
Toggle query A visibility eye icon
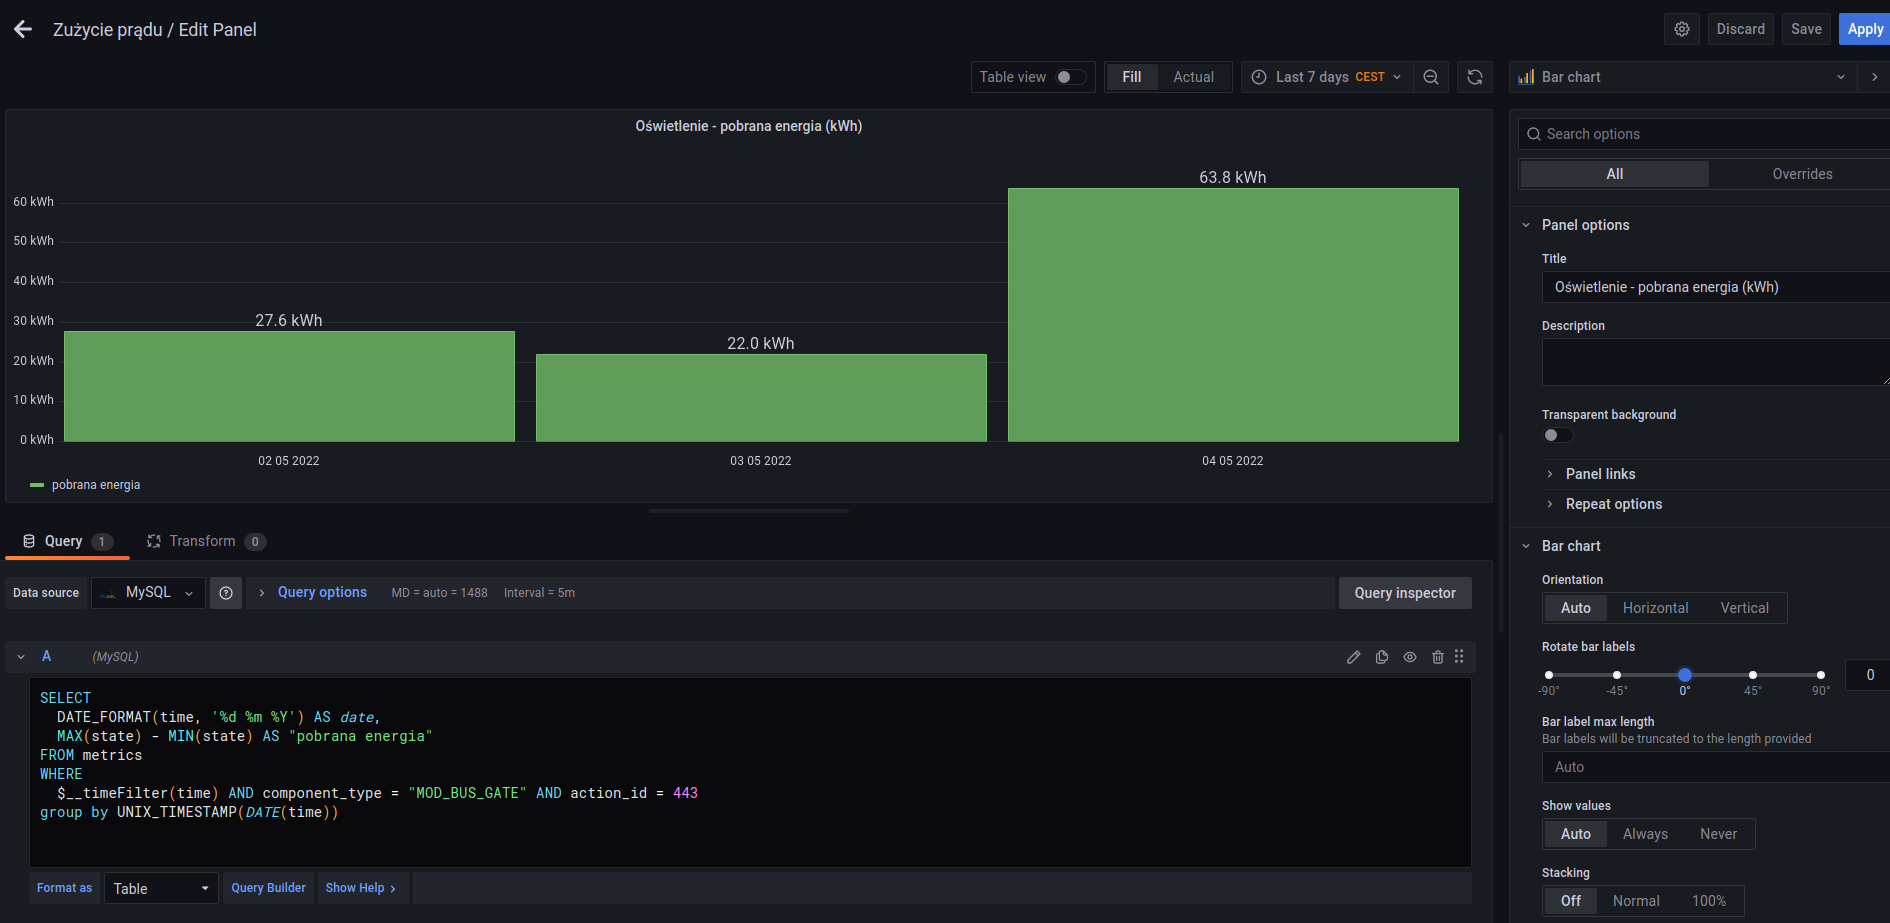point(1410,657)
